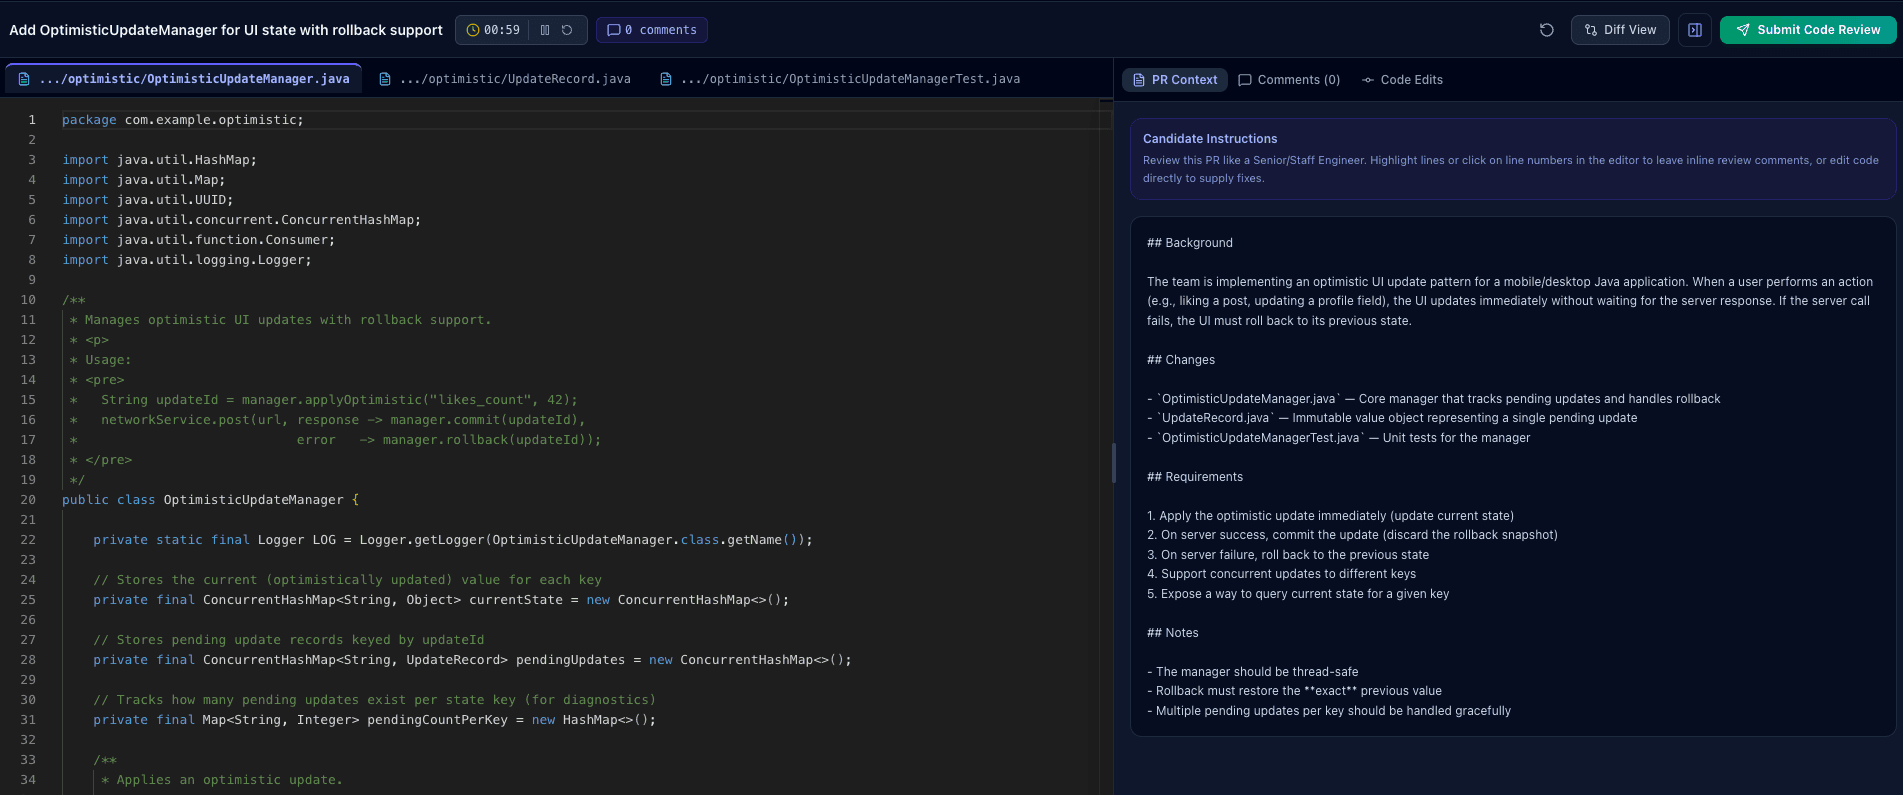The image size is (1903, 795).
Task: Switch to Diff View
Action: (x=1620, y=30)
